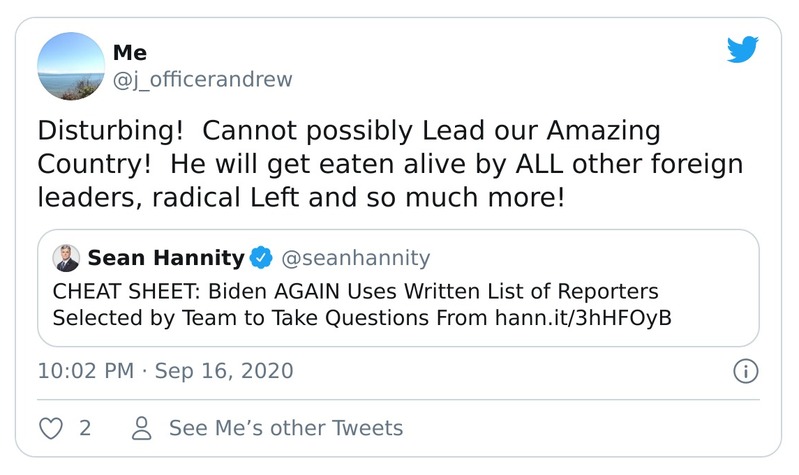The image size is (799, 475).
Task: Open Sean Hannity's name in quoted tweet
Action: tap(166, 258)
